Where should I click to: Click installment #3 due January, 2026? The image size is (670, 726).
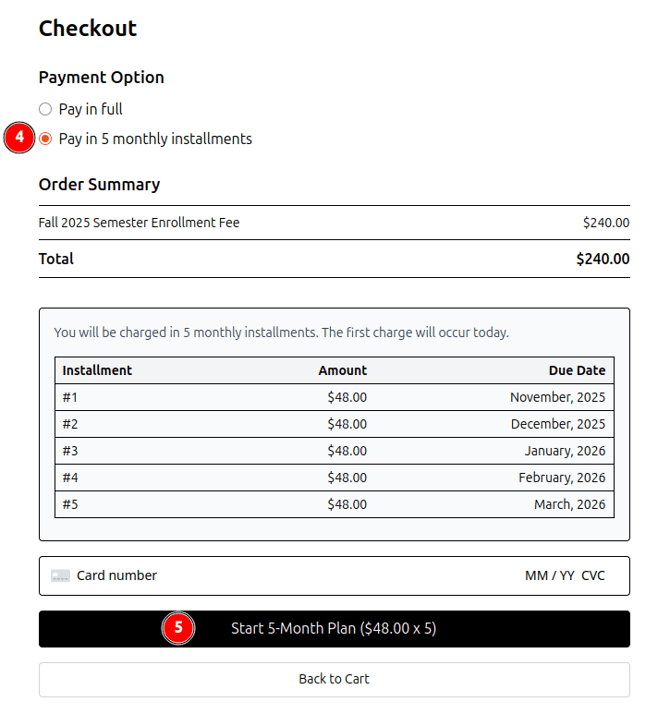(x=334, y=451)
